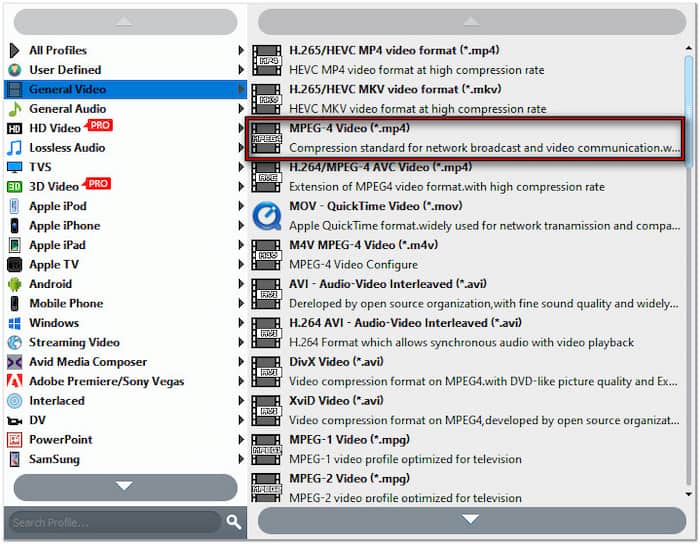The image size is (700, 544).
Task: Open the Avid Media Composer category
Action: [125, 362]
